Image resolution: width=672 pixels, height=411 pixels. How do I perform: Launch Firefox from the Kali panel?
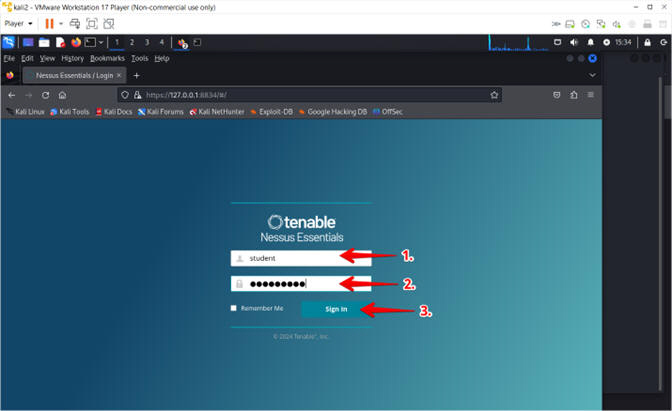[76, 42]
